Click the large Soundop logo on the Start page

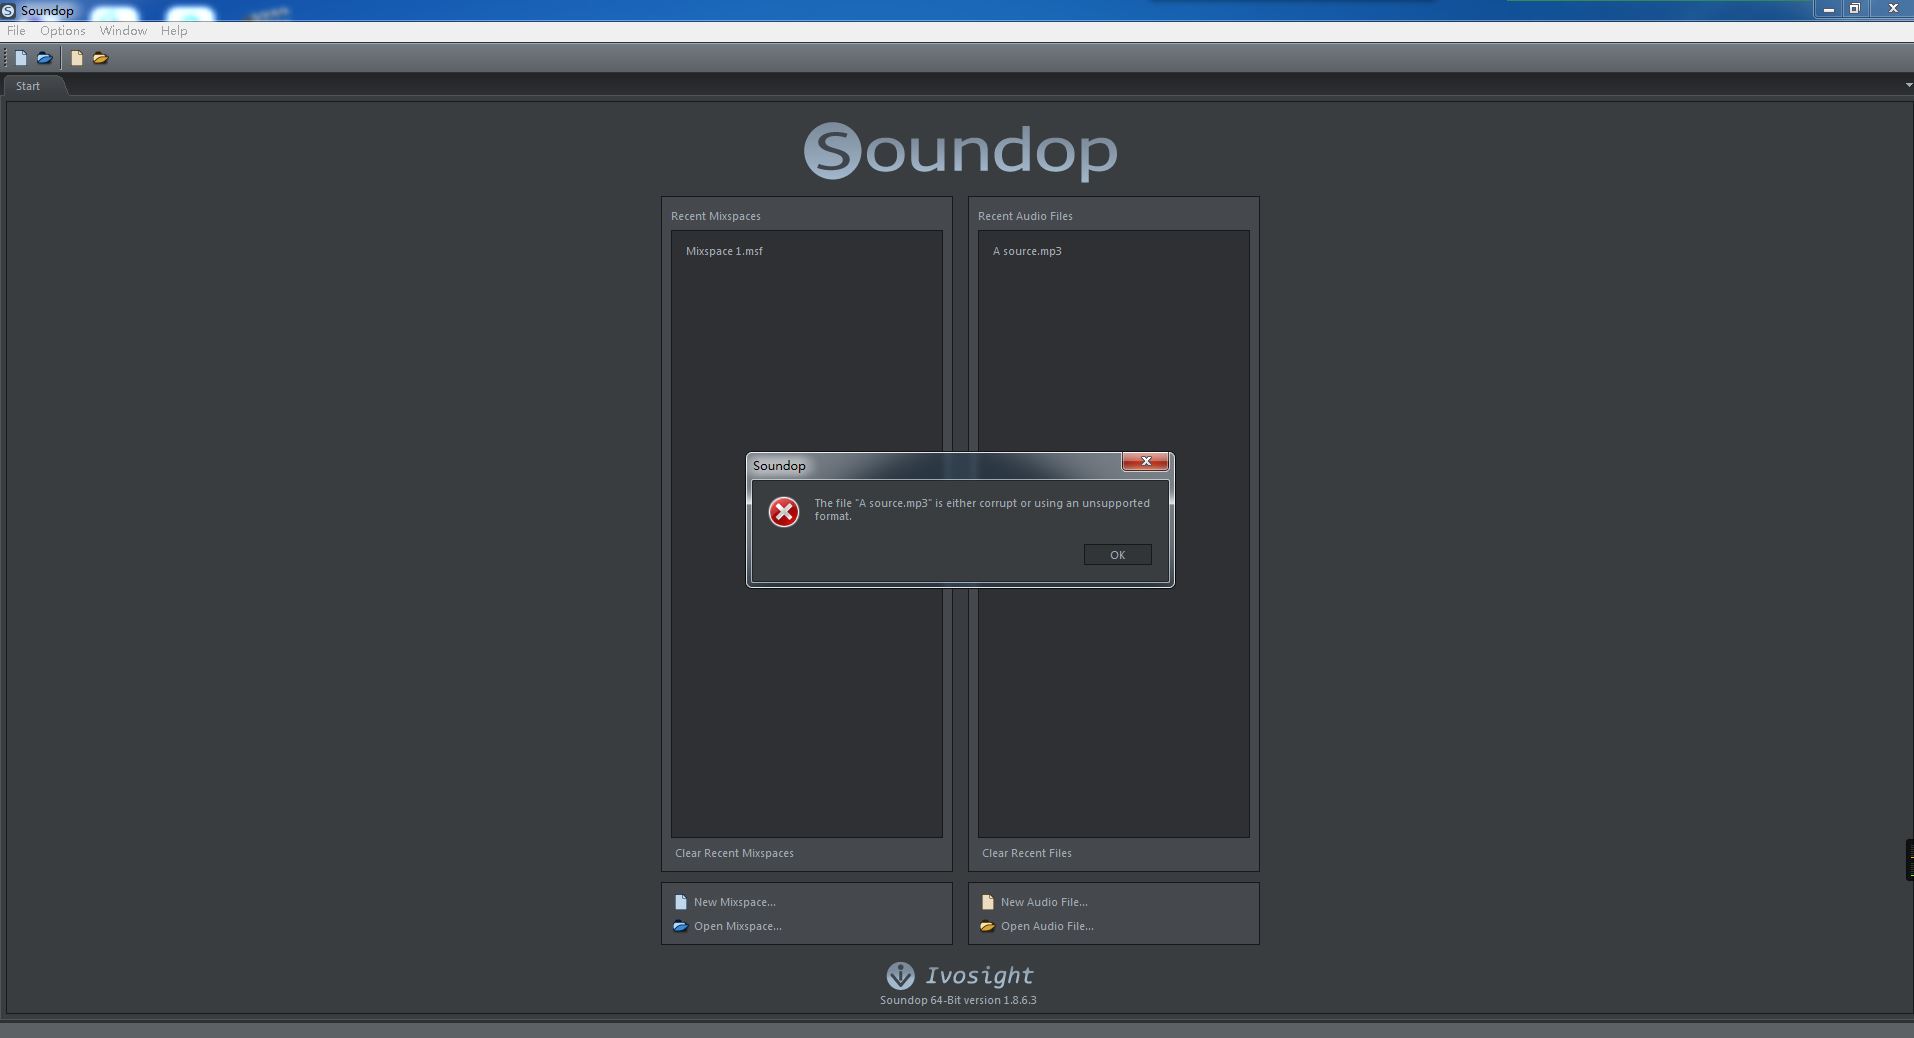[960, 151]
